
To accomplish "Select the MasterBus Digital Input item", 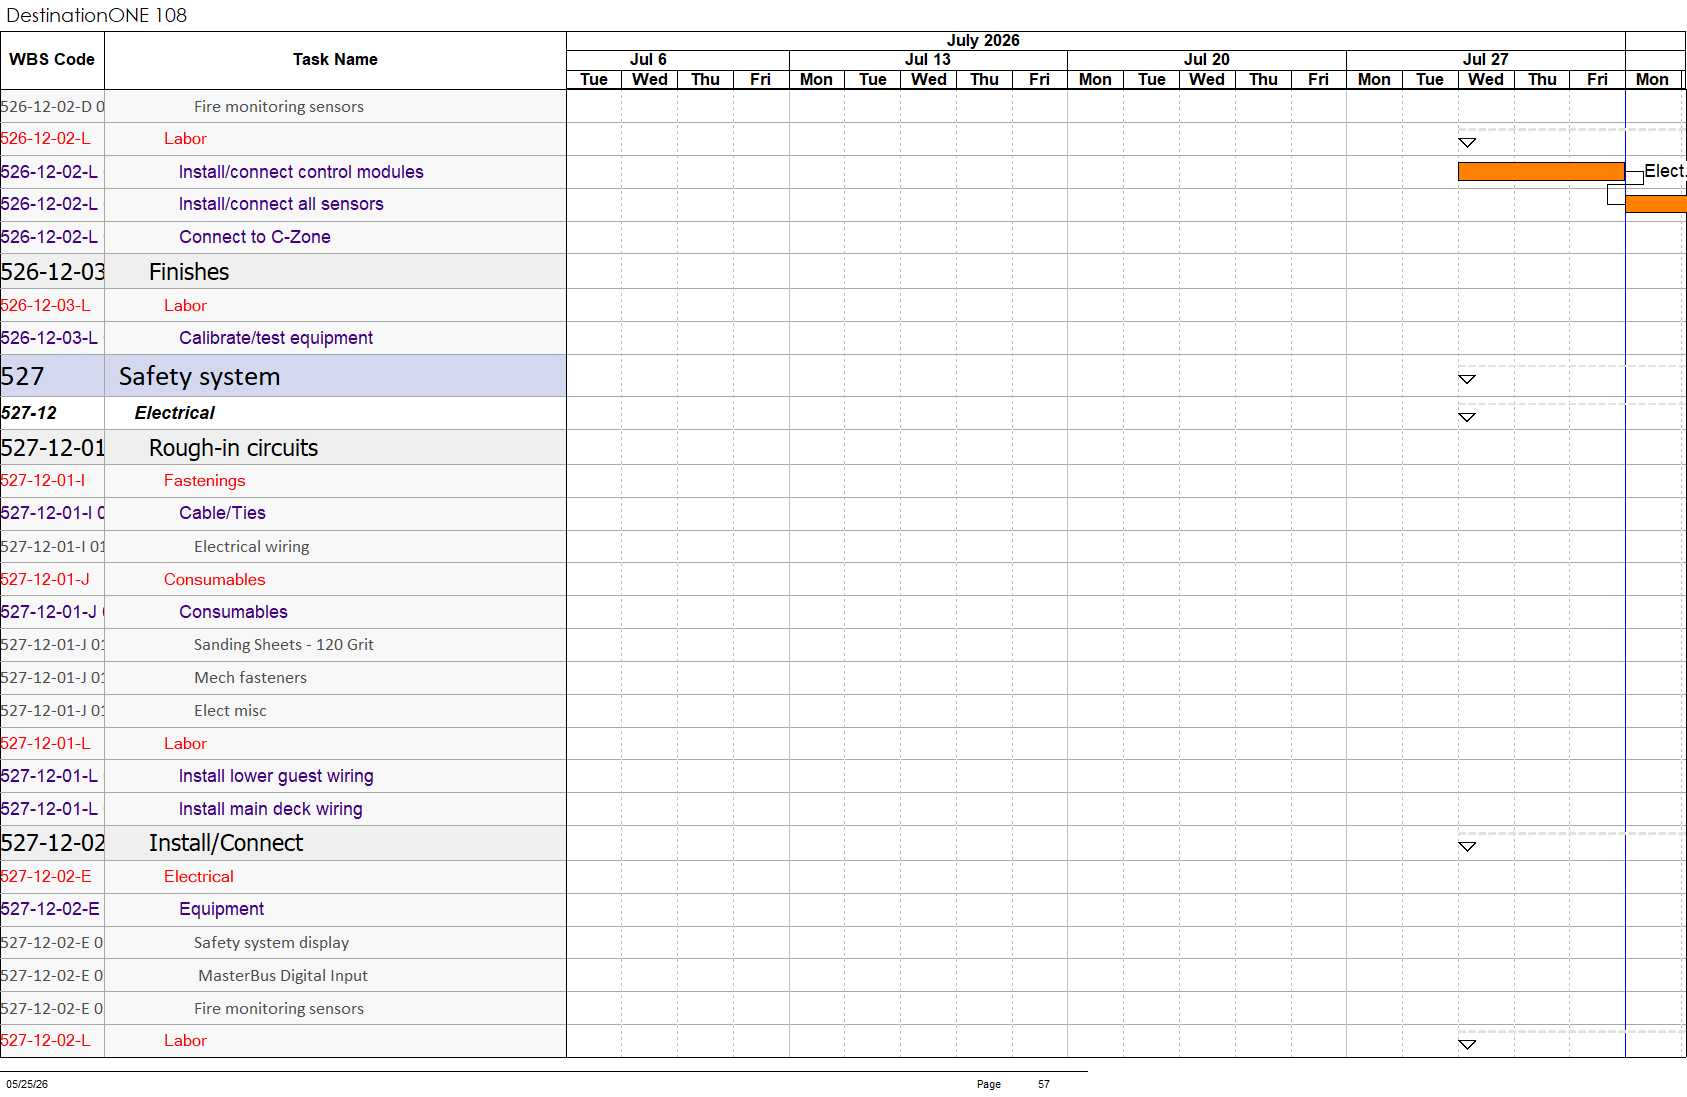I will (x=283, y=976).
